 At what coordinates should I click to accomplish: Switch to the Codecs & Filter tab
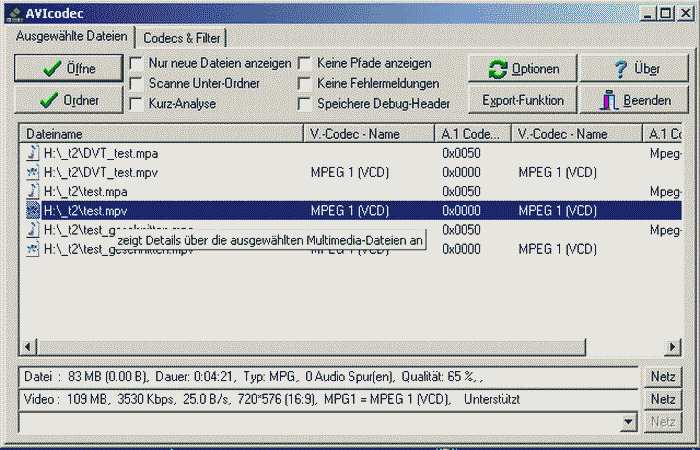182,38
